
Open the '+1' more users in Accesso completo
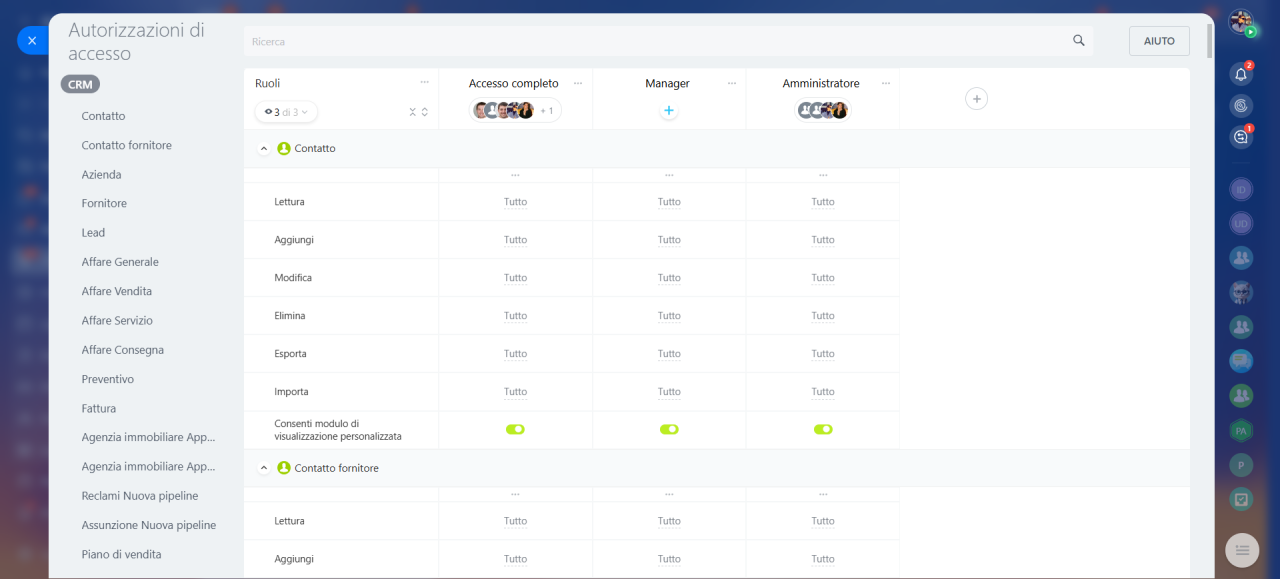click(547, 111)
